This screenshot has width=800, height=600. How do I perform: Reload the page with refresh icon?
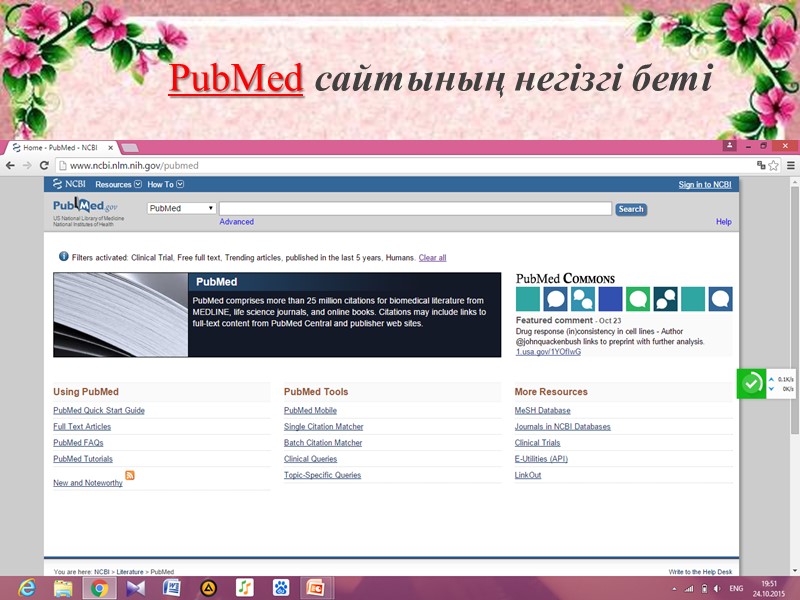pyautogui.click(x=44, y=165)
